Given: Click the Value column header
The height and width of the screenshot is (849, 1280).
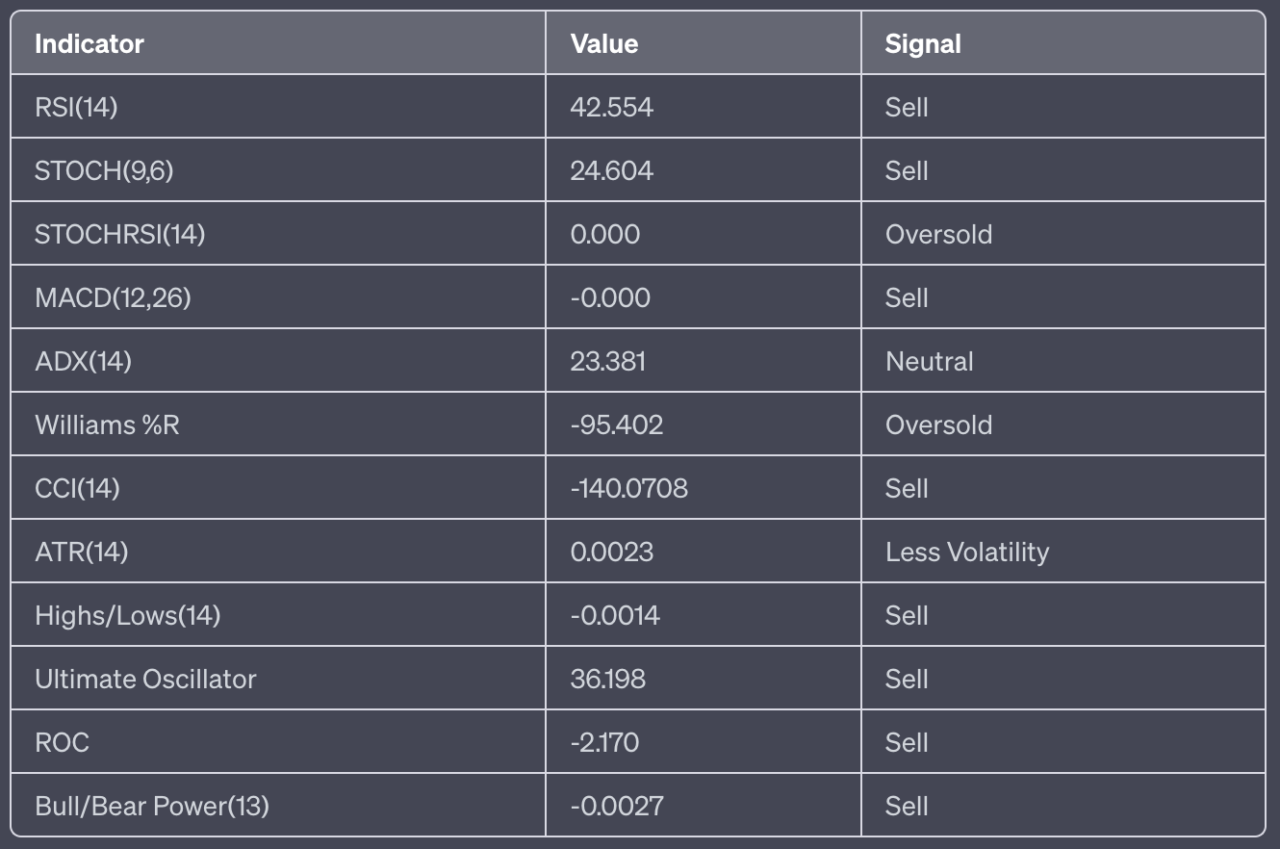Looking at the screenshot, I should point(604,44).
